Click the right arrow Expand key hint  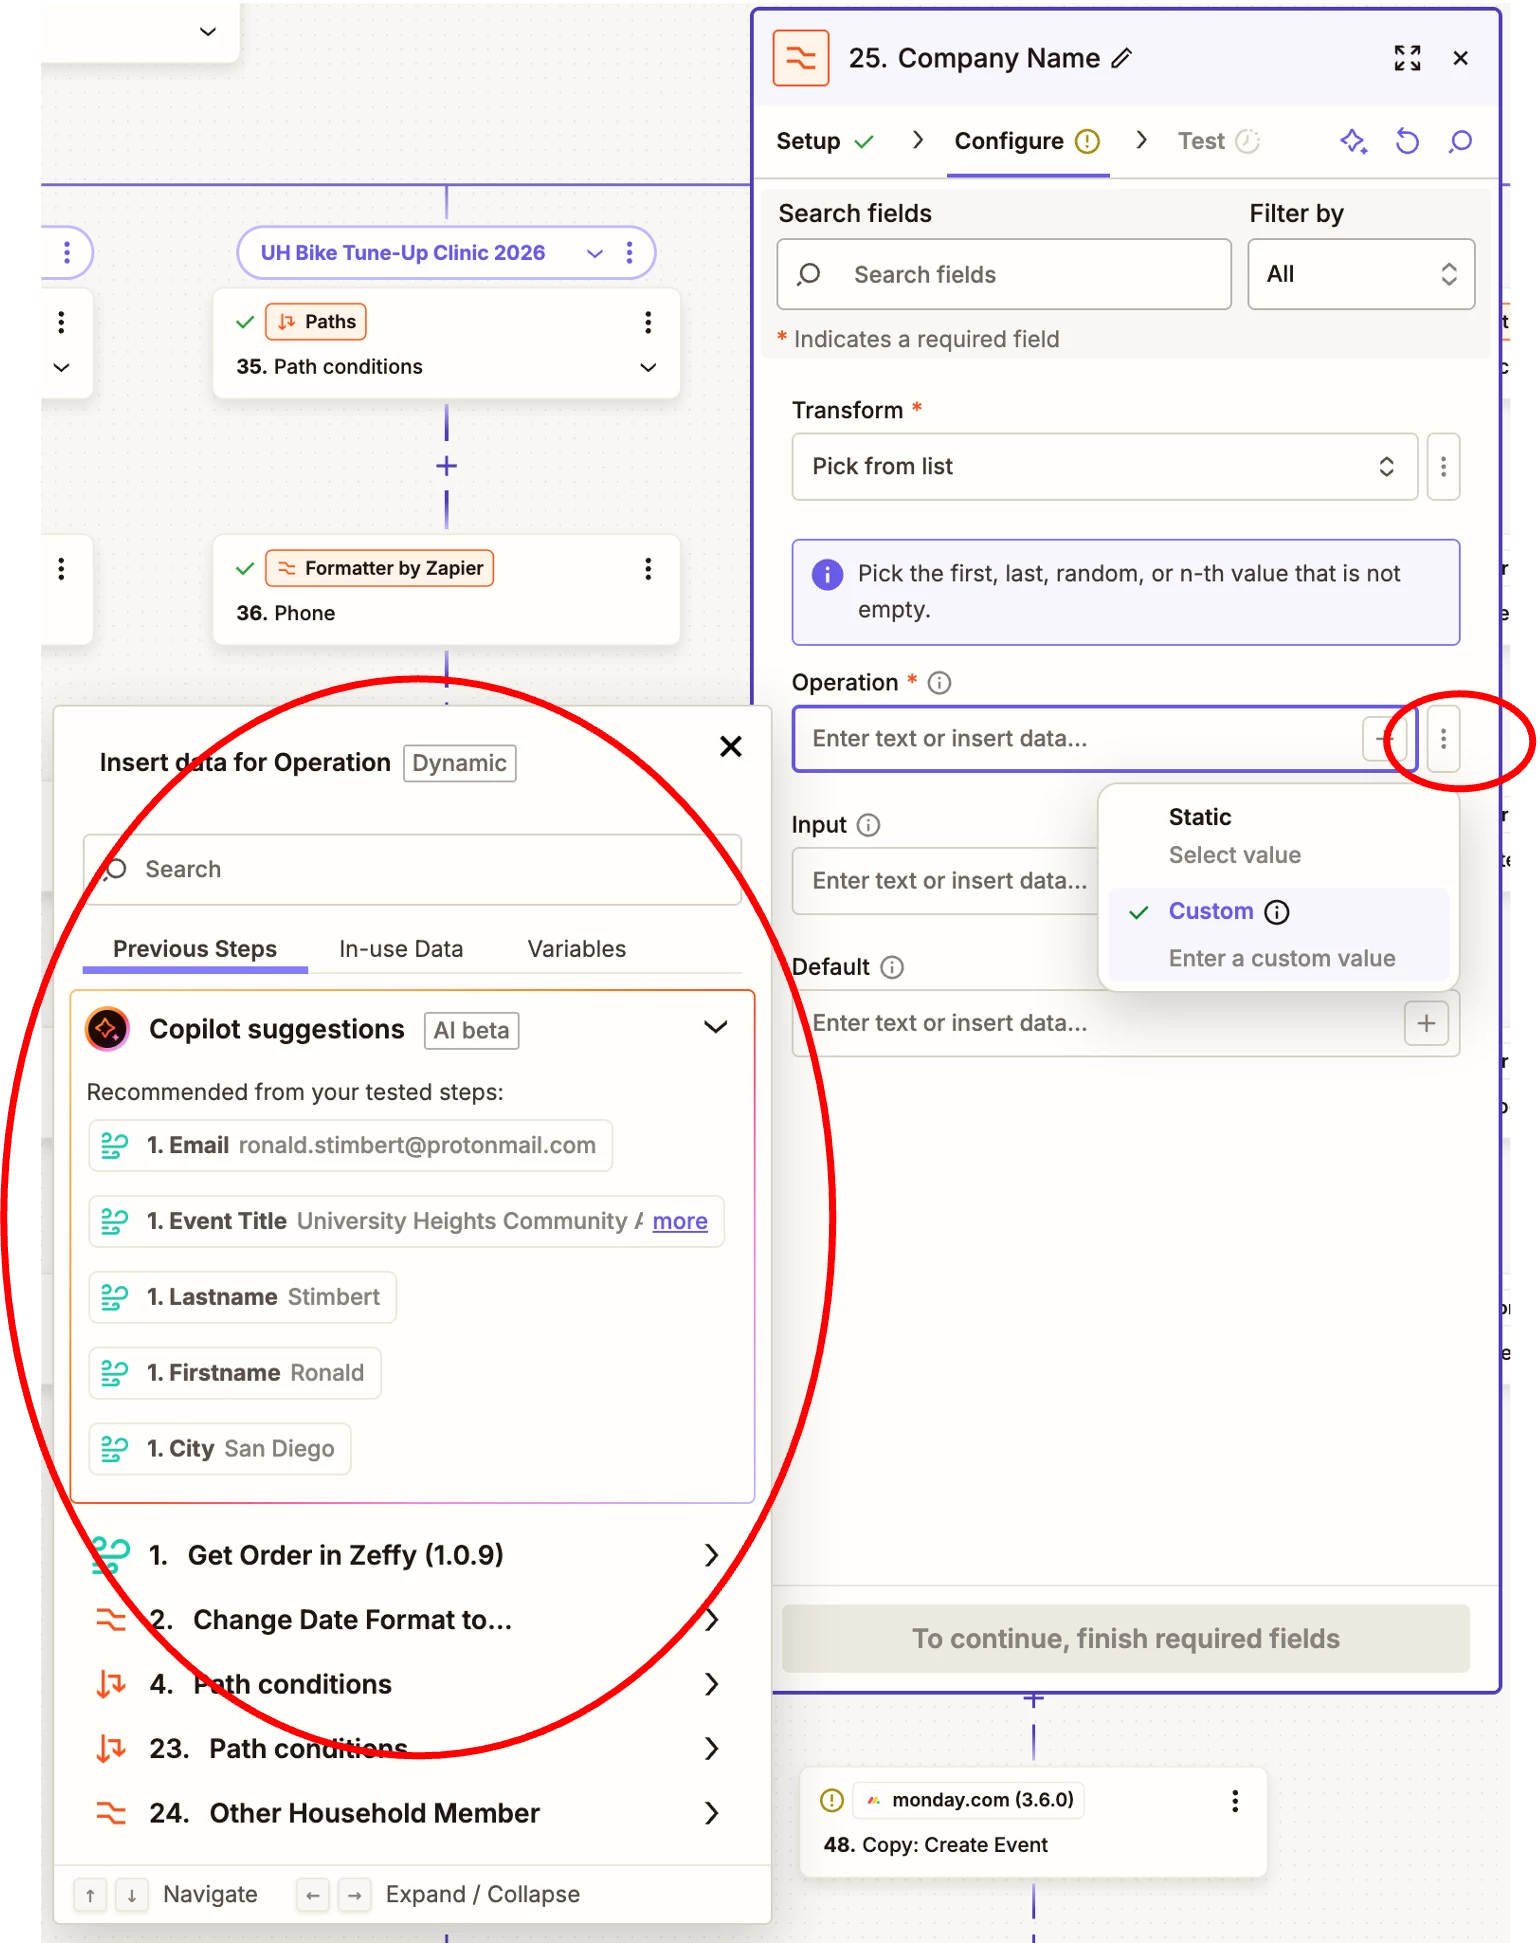tap(354, 1895)
